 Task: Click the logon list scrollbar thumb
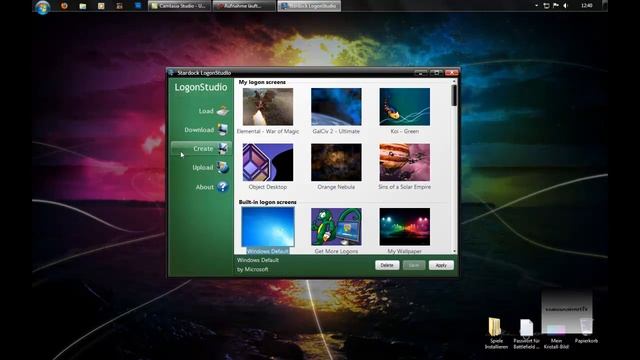pyautogui.click(x=454, y=96)
